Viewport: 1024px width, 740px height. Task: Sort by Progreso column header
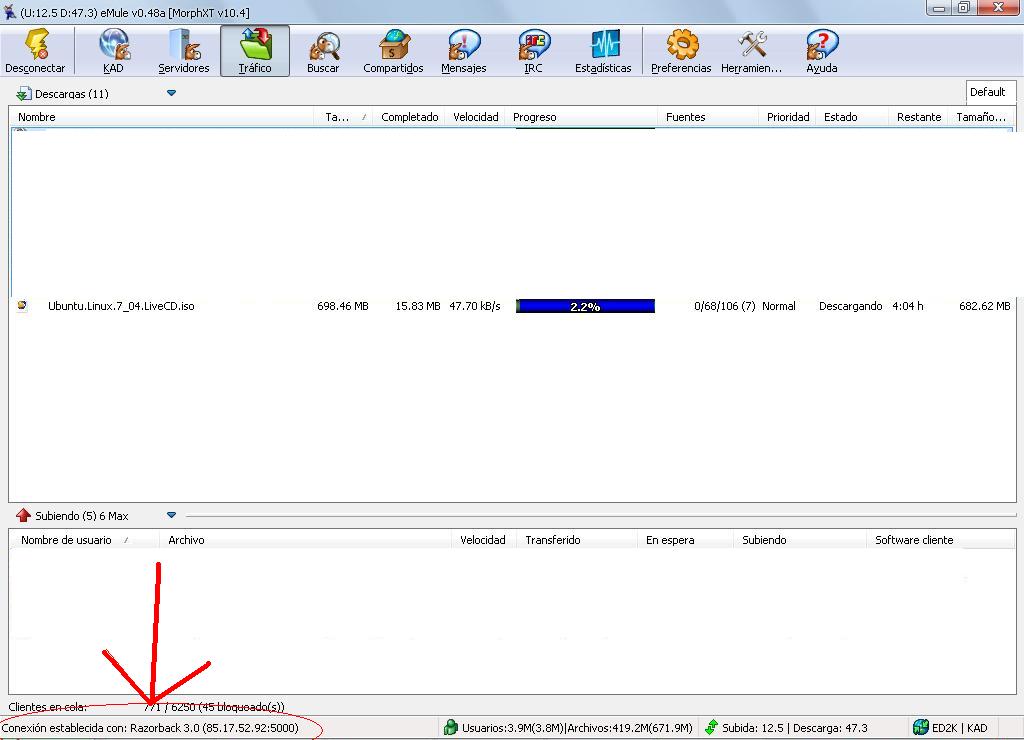(581, 117)
